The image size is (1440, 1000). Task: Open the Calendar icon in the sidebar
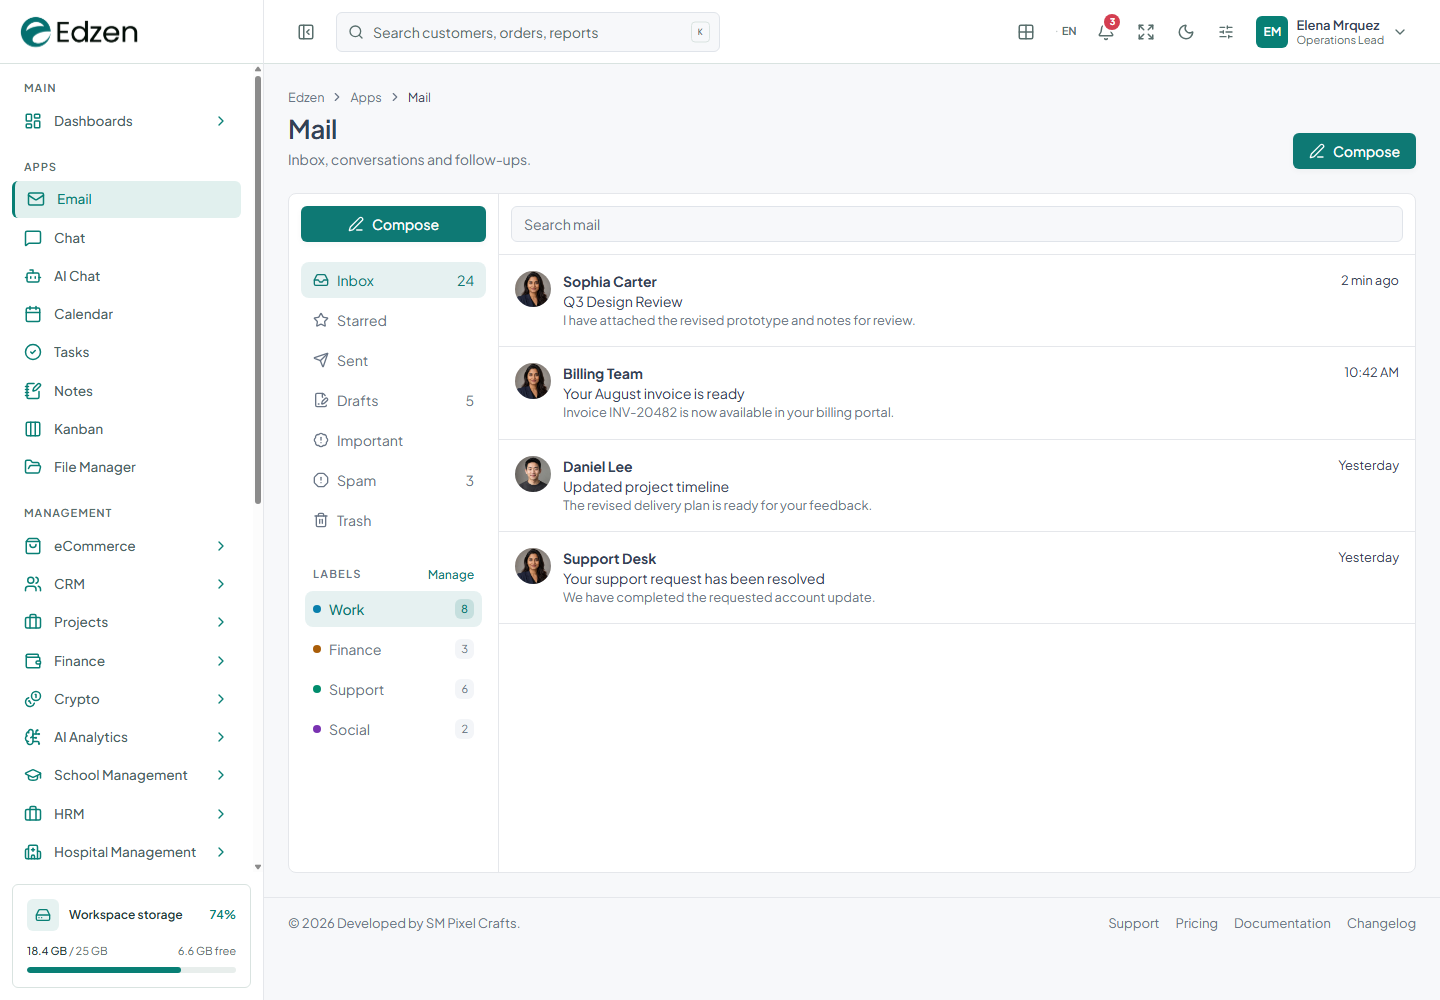tap(33, 314)
